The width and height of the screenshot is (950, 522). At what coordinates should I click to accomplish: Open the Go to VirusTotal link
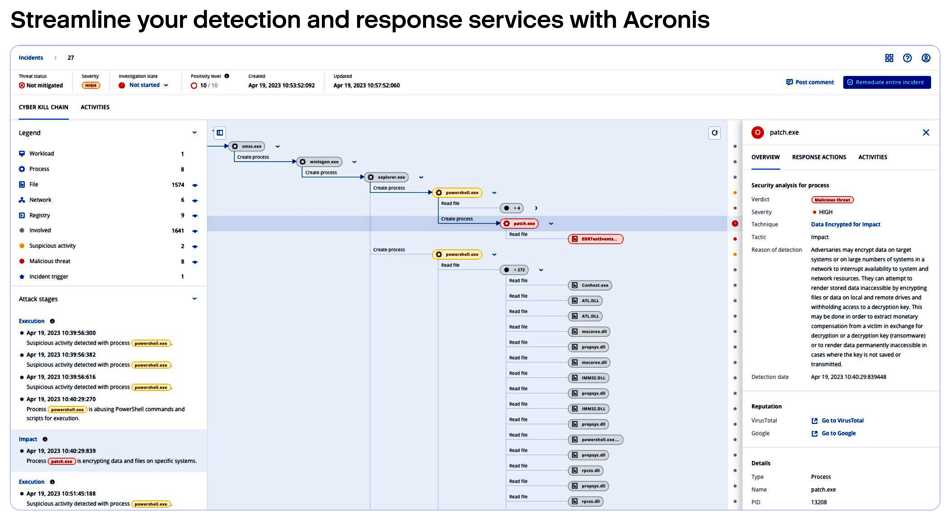click(838, 421)
